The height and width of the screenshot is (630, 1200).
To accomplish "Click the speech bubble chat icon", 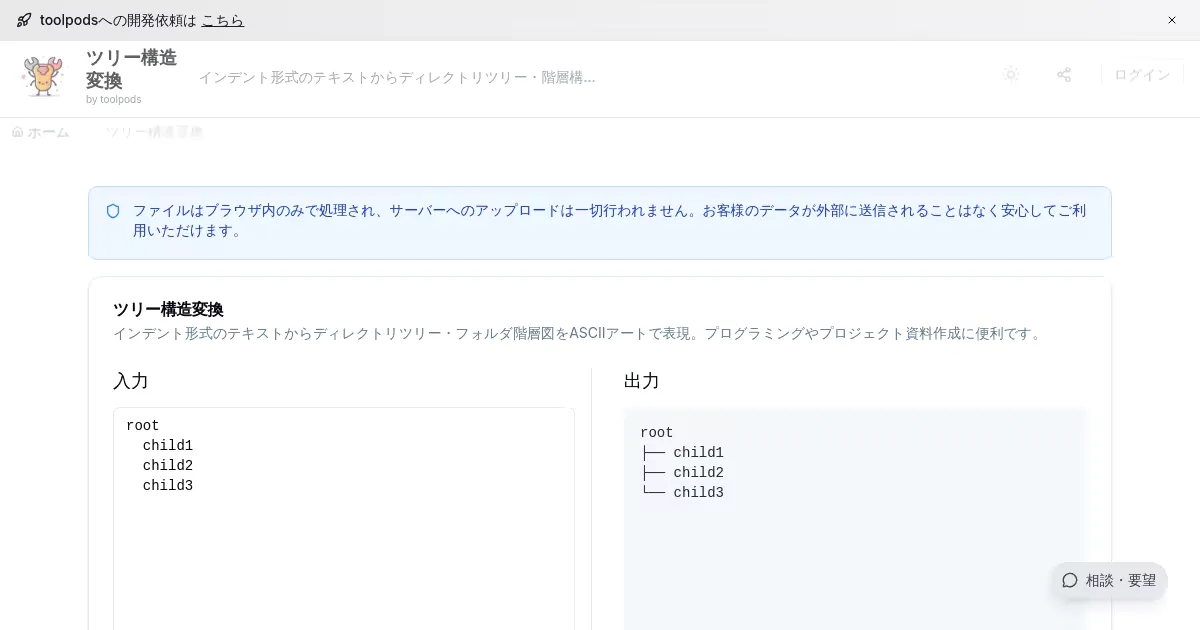I will pos(1070,580).
